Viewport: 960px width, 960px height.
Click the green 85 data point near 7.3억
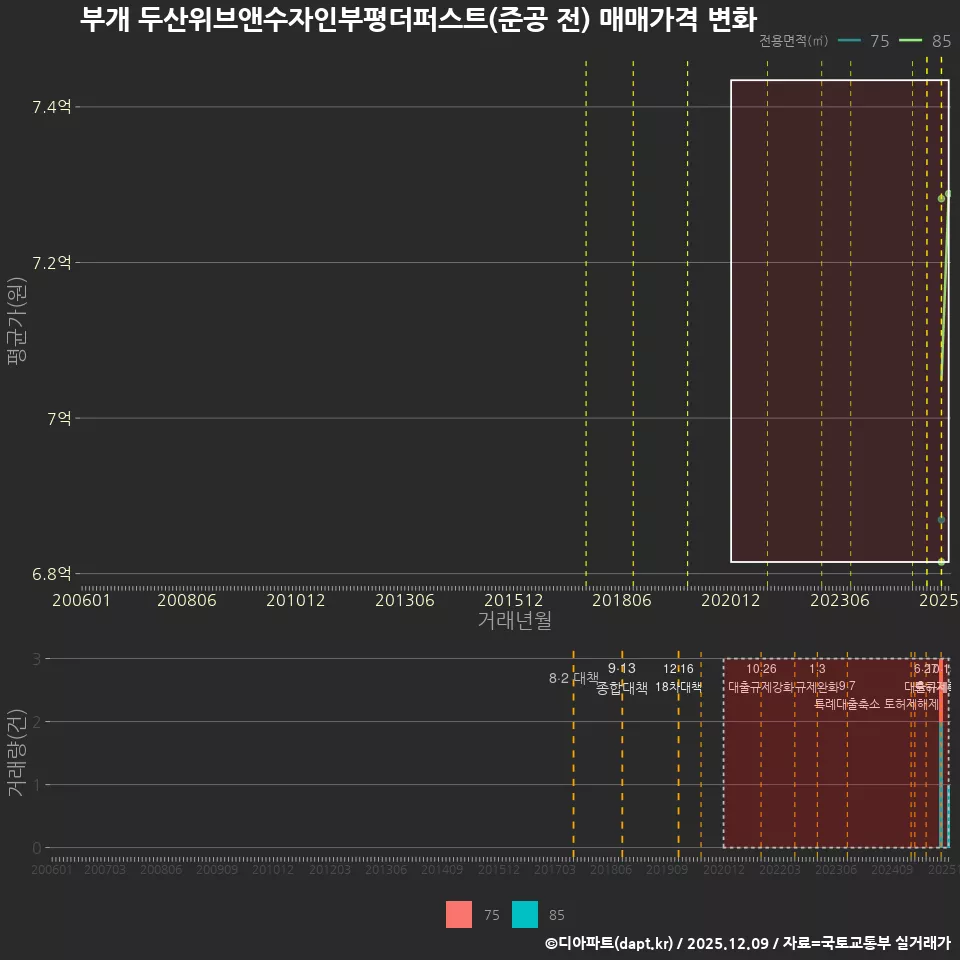click(x=941, y=198)
